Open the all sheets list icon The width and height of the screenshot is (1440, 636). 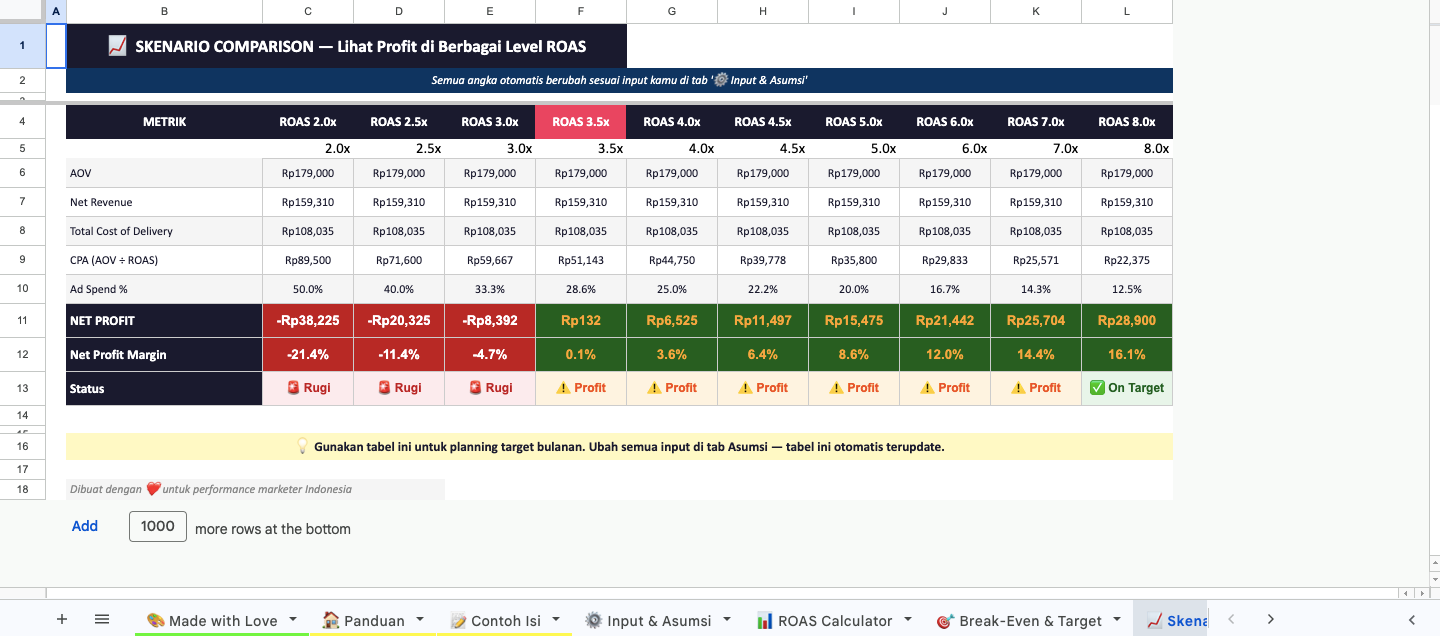(x=102, y=620)
